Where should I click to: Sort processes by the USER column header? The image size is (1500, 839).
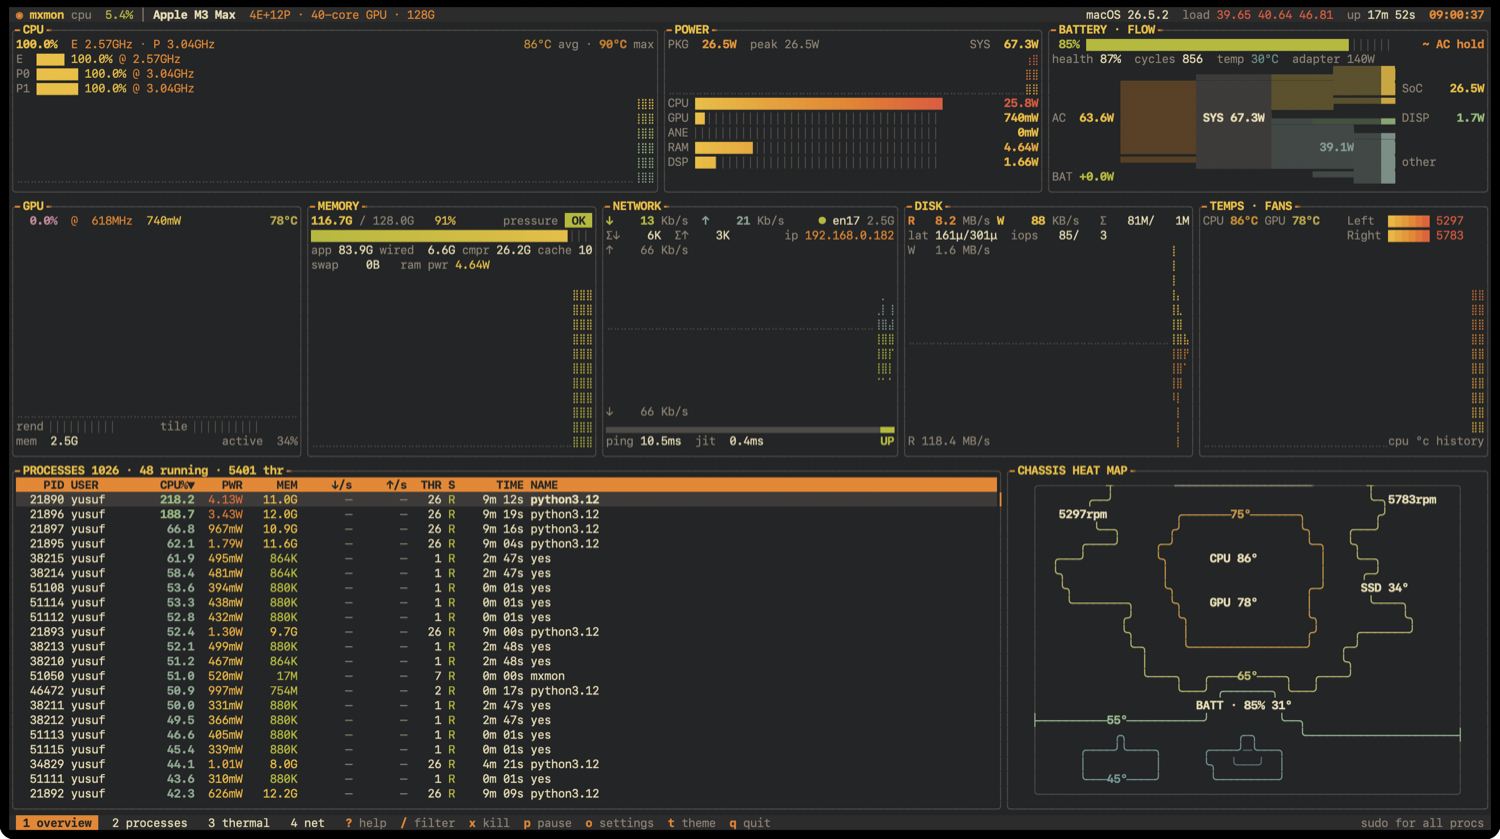(85, 485)
